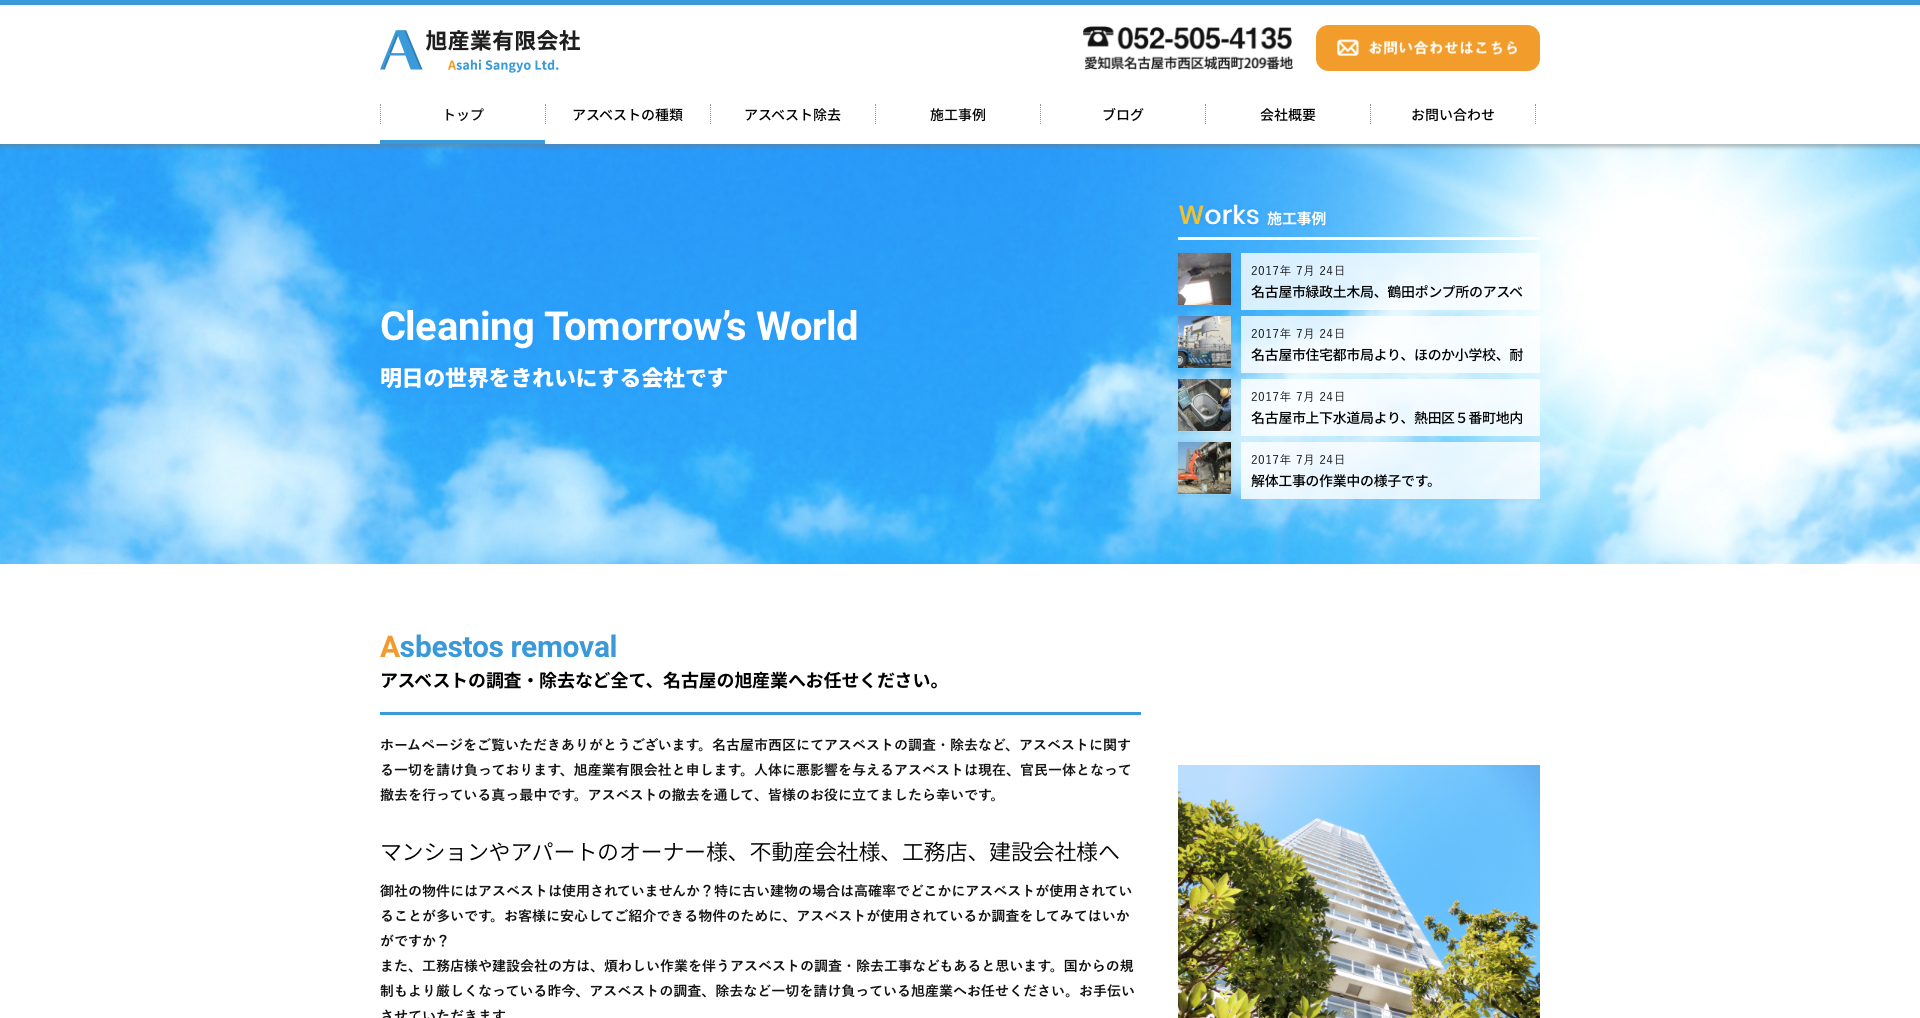
Task: Open 会社概要 from the top menu
Action: click(x=1287, y=115)
